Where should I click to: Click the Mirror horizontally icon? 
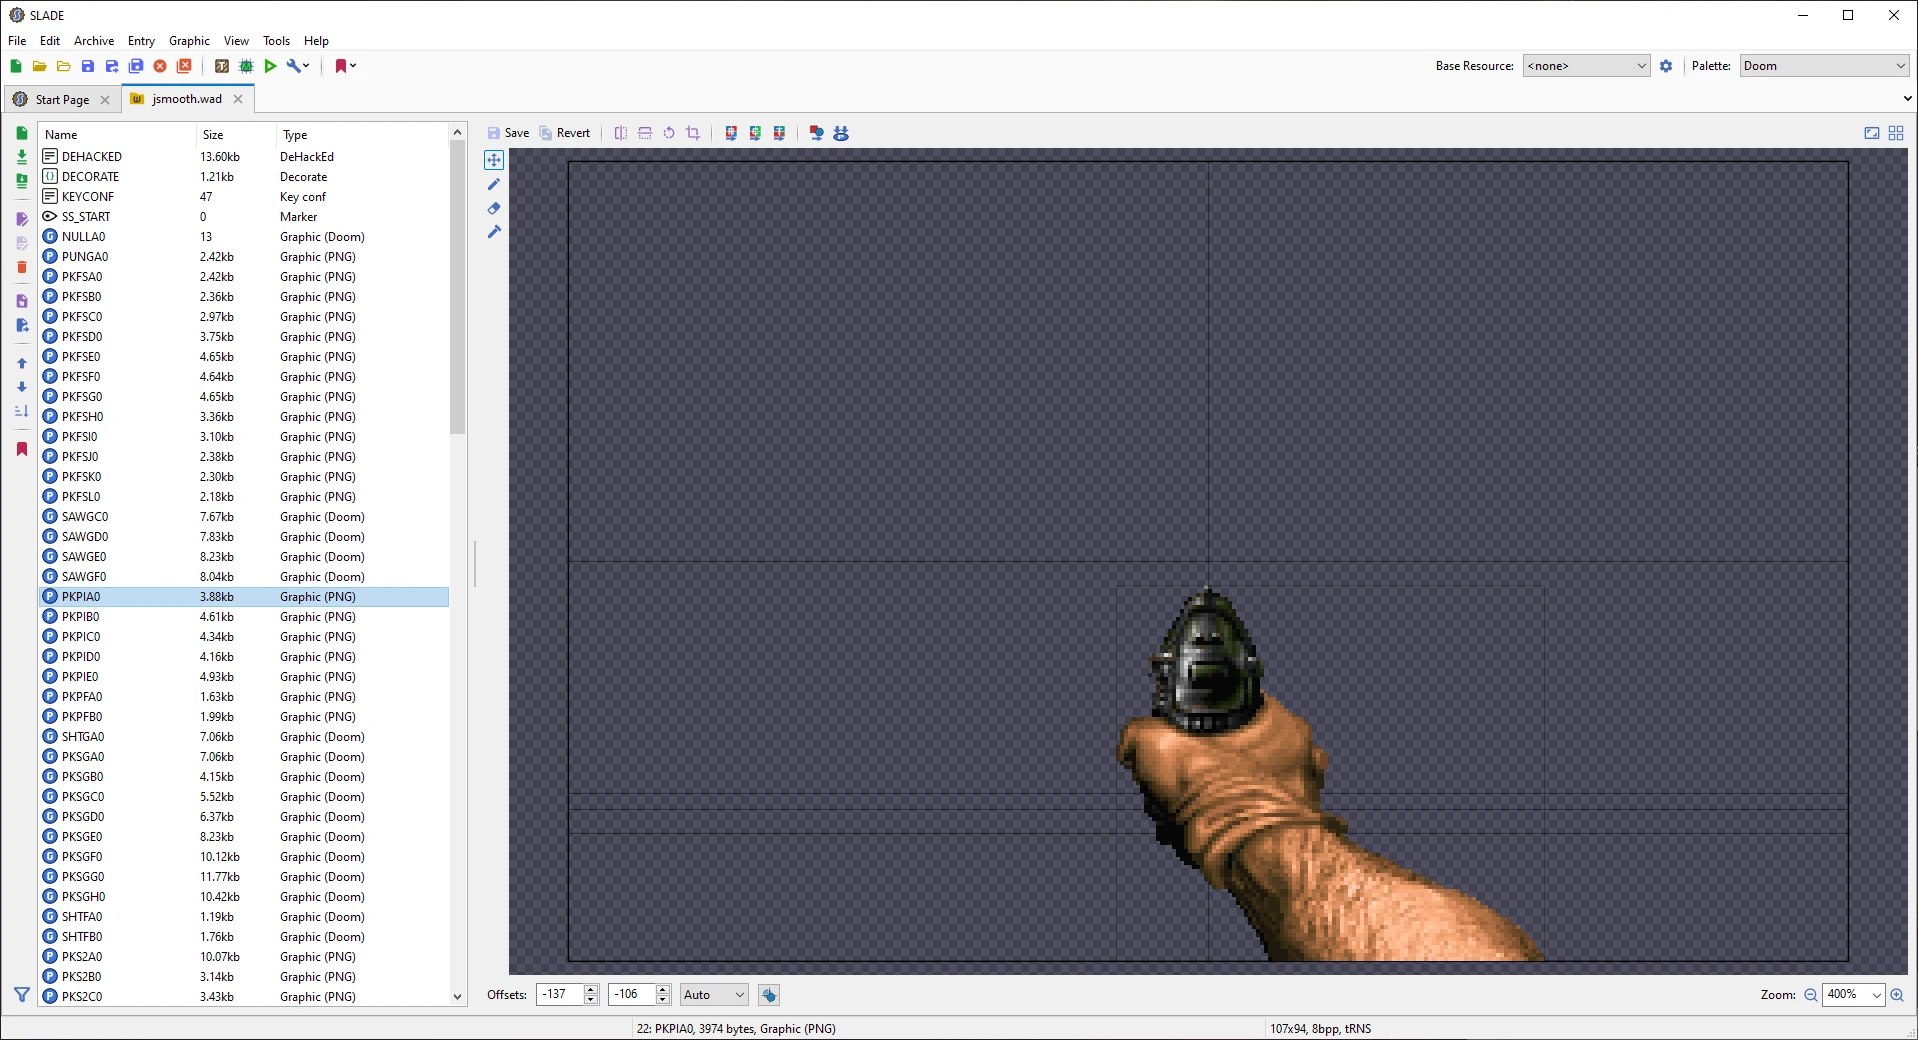pos(621,133)
